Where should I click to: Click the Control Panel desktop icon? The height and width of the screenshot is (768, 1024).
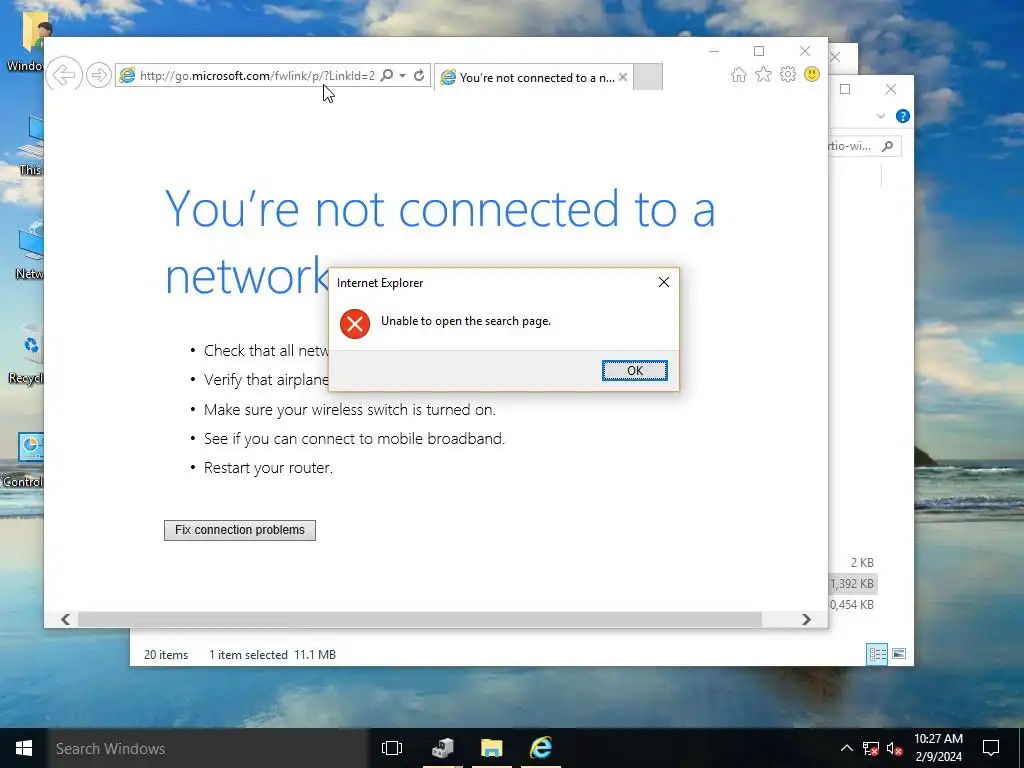pyautogui.click(x=23, y=460)
